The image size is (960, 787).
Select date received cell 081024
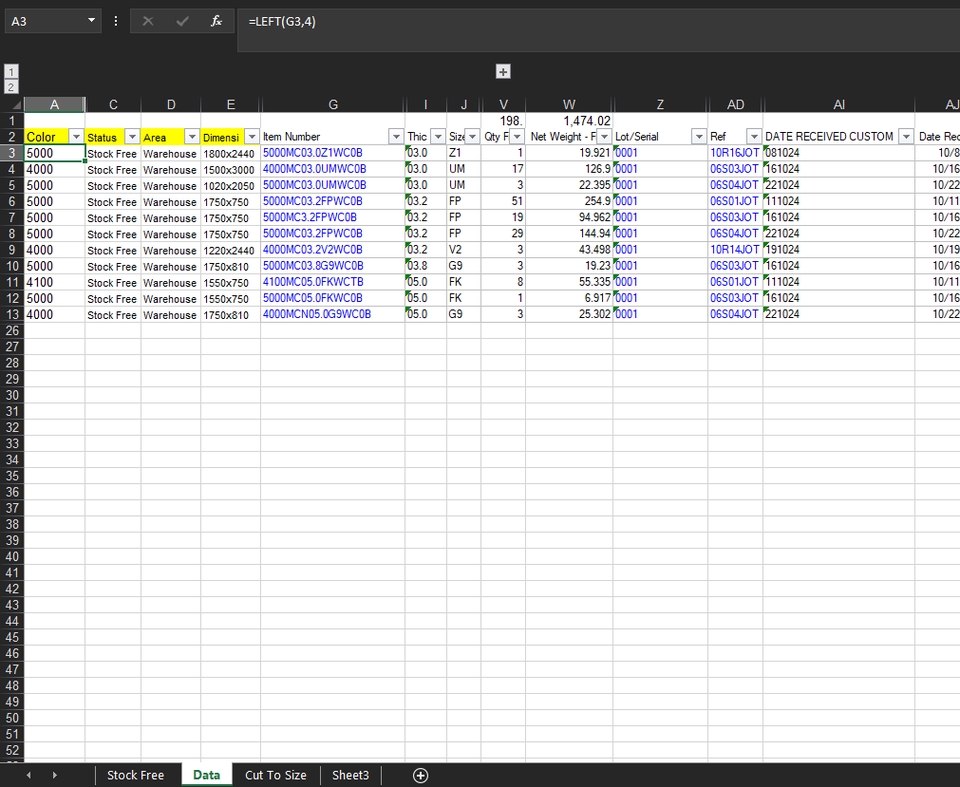click(839, 153)
